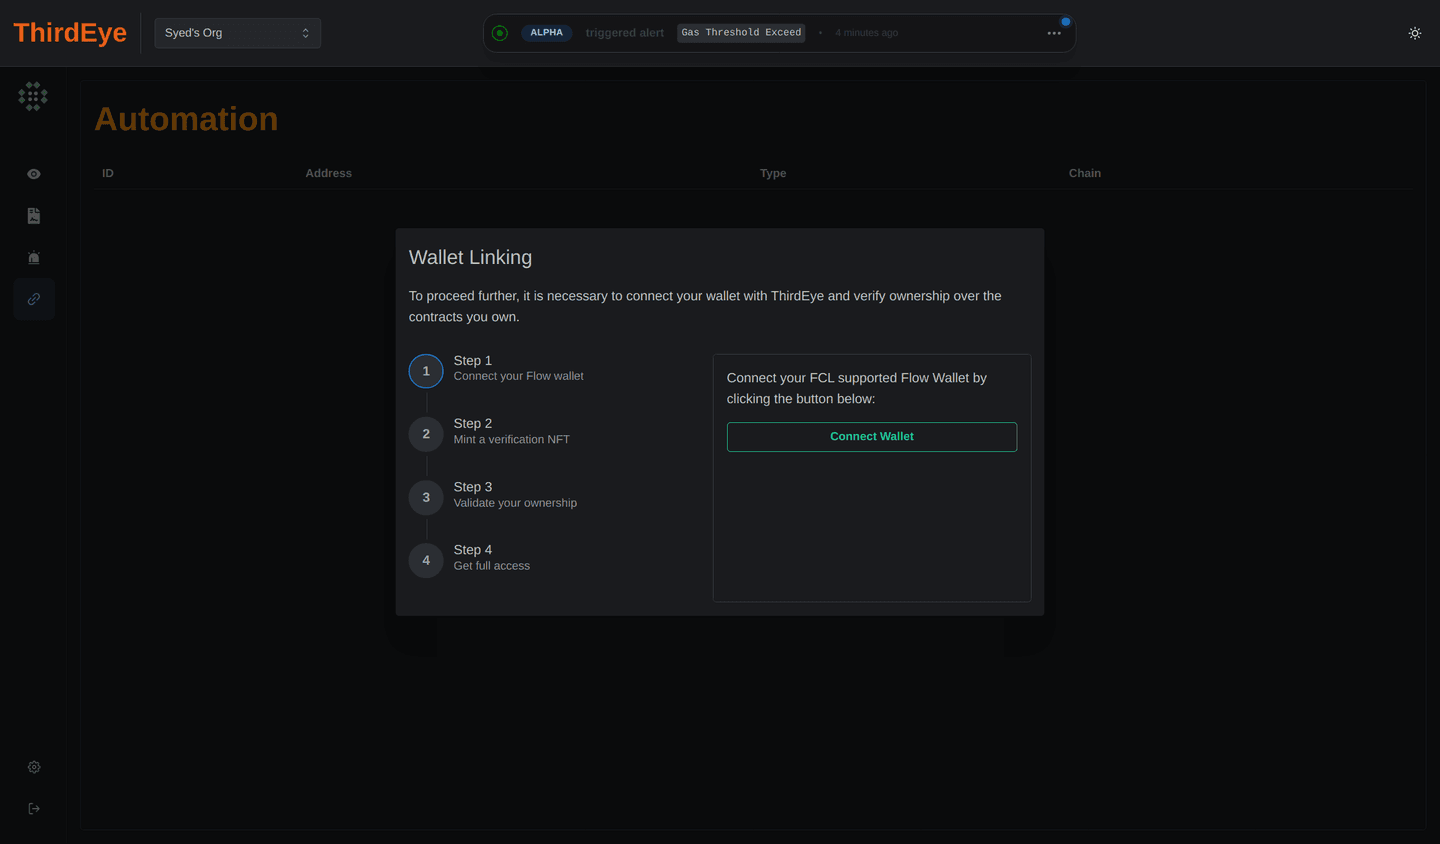Select Step 1 circle in wallet linking
Image resolution: width=1440 pixels, height=844 pixels.
(426, 371)
